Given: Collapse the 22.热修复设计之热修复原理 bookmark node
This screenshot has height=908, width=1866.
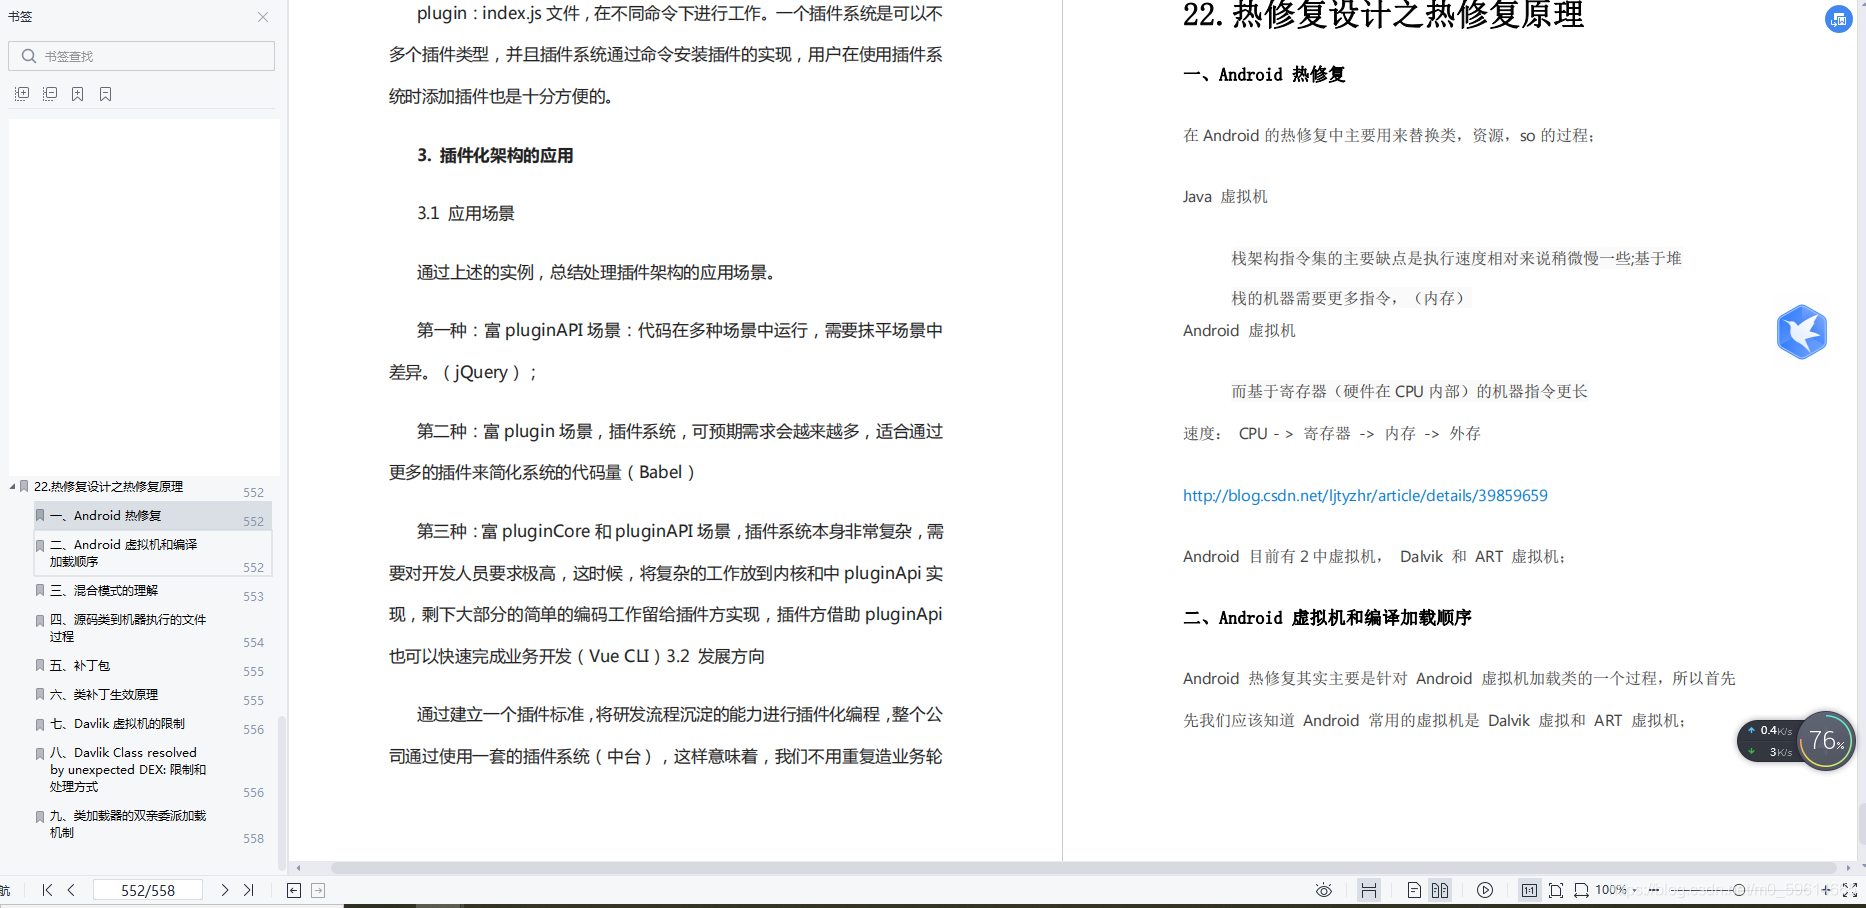Looking at the screenshot, I should [12, 487].
